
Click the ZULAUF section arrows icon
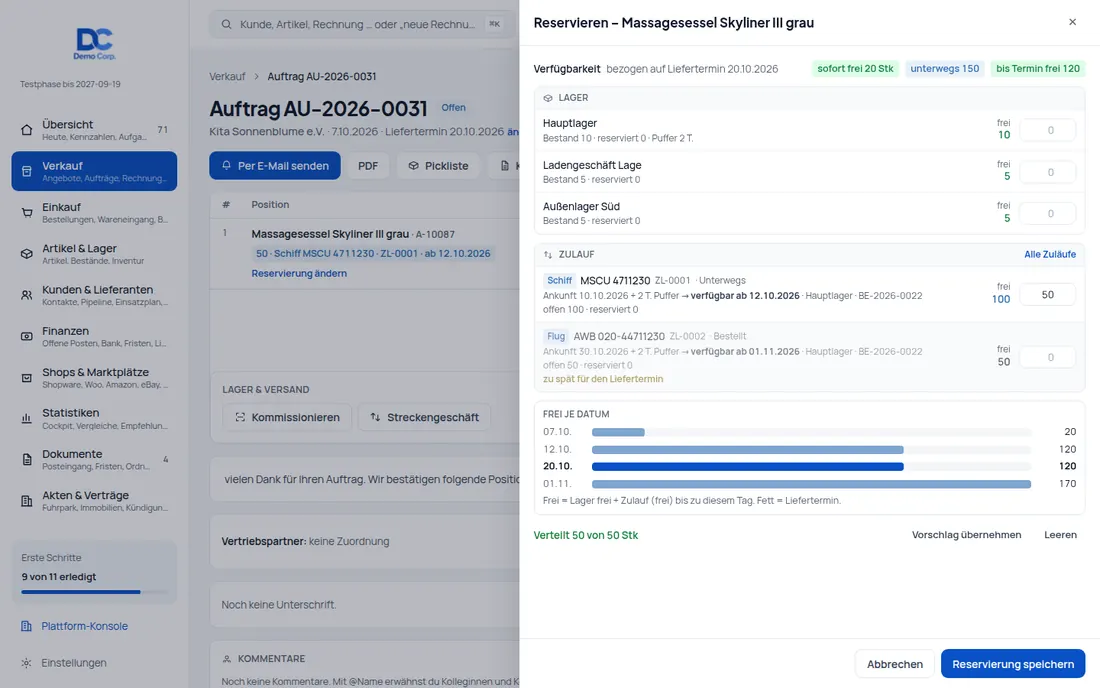click(x=548, y=255)
